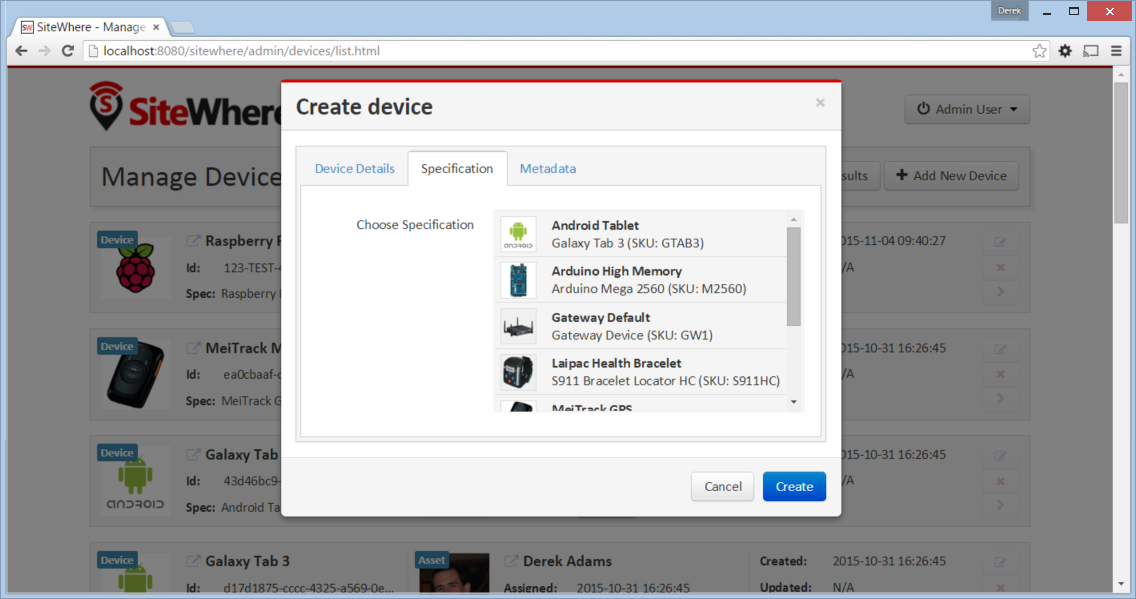The height and width of the screenshot is (599, 1136).
Task: Click the MeiTrack device image
Action: [135, 374]
